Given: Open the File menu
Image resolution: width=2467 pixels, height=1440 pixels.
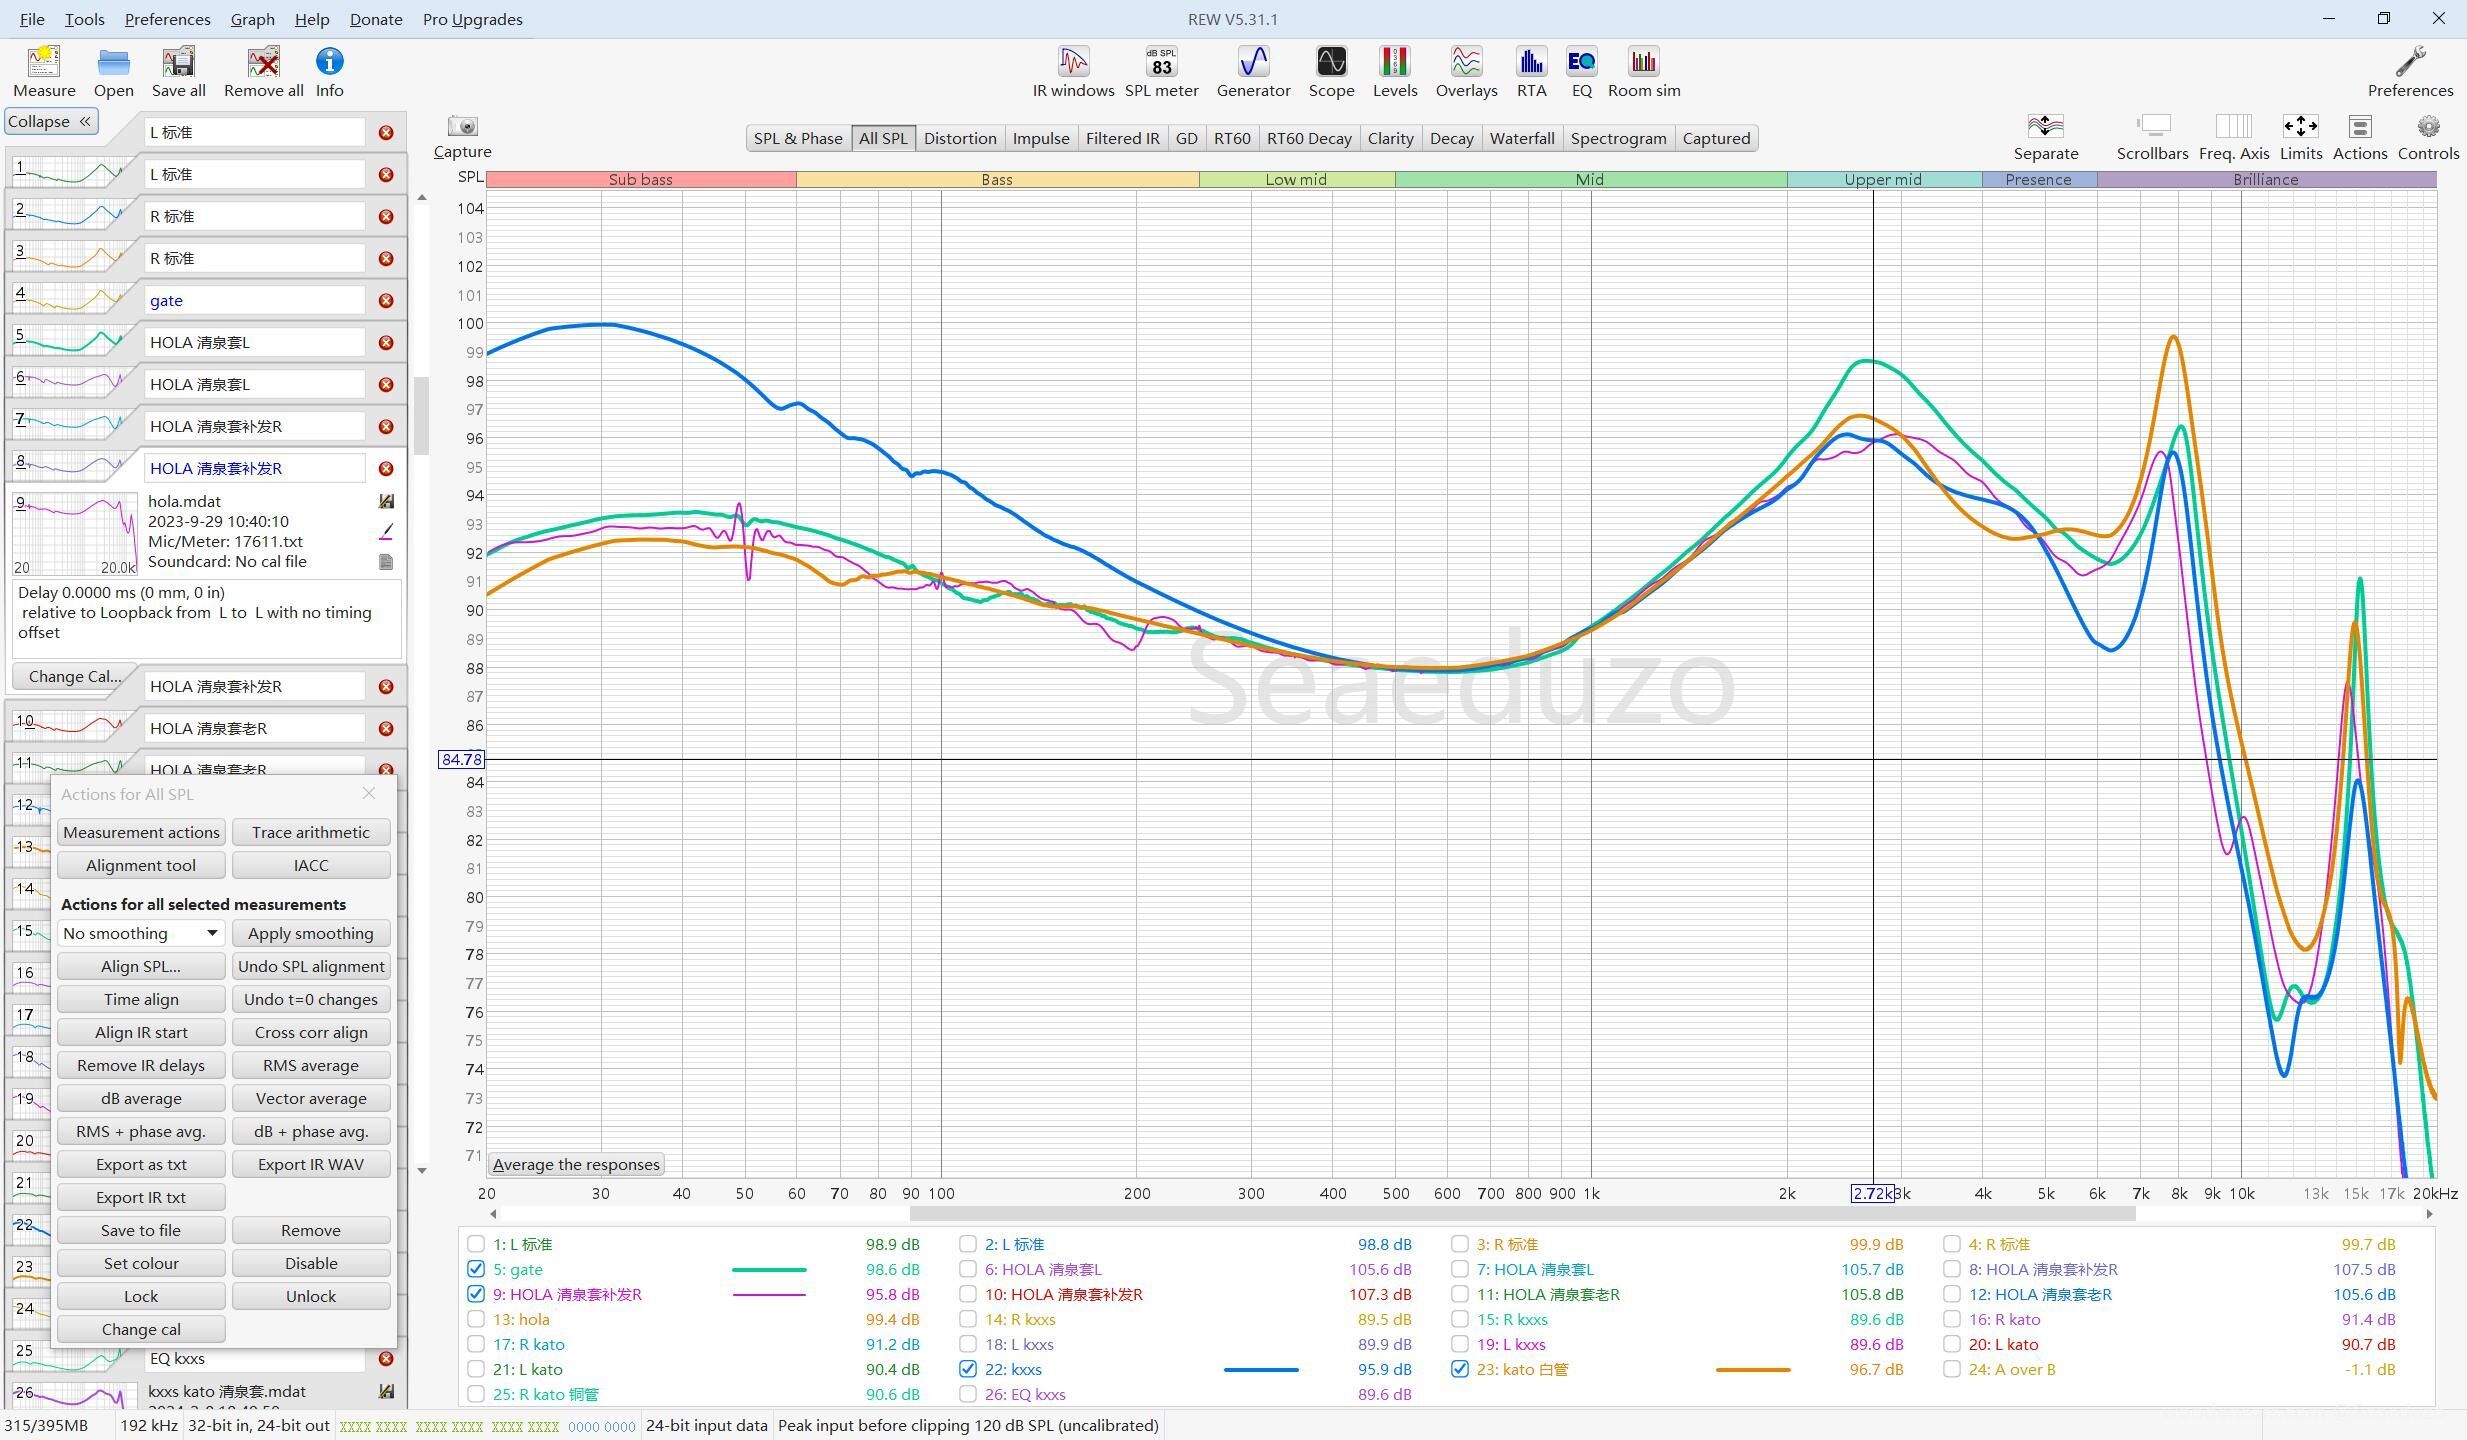Looking at the screenshot, I should pos(32,19).
